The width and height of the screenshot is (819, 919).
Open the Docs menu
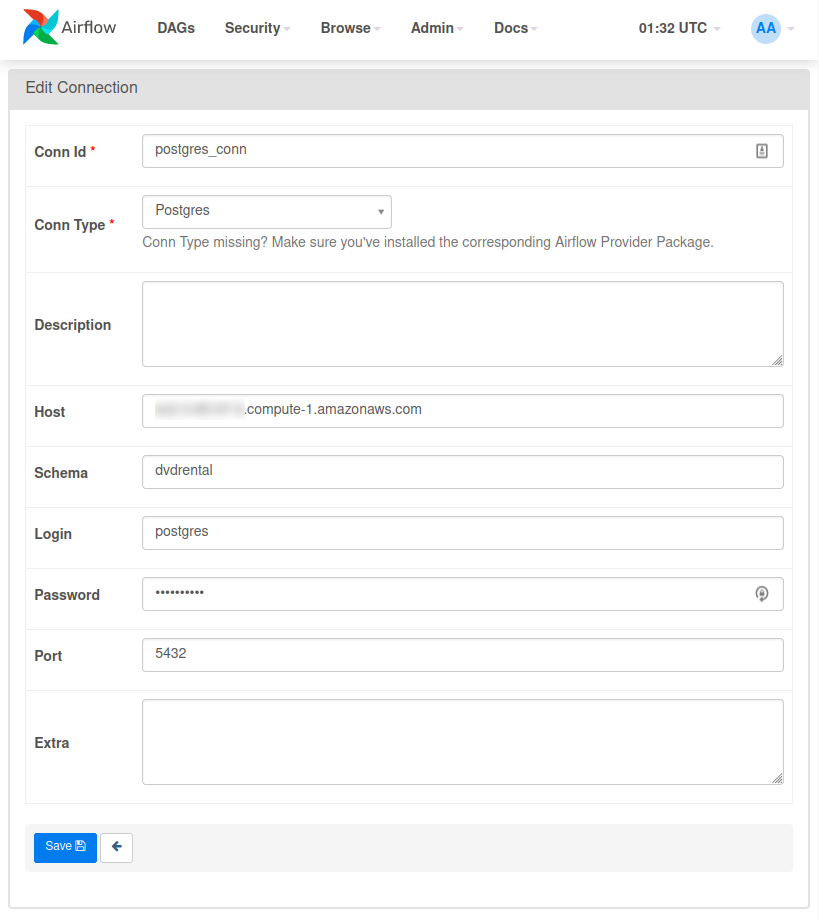pos(515,28)
